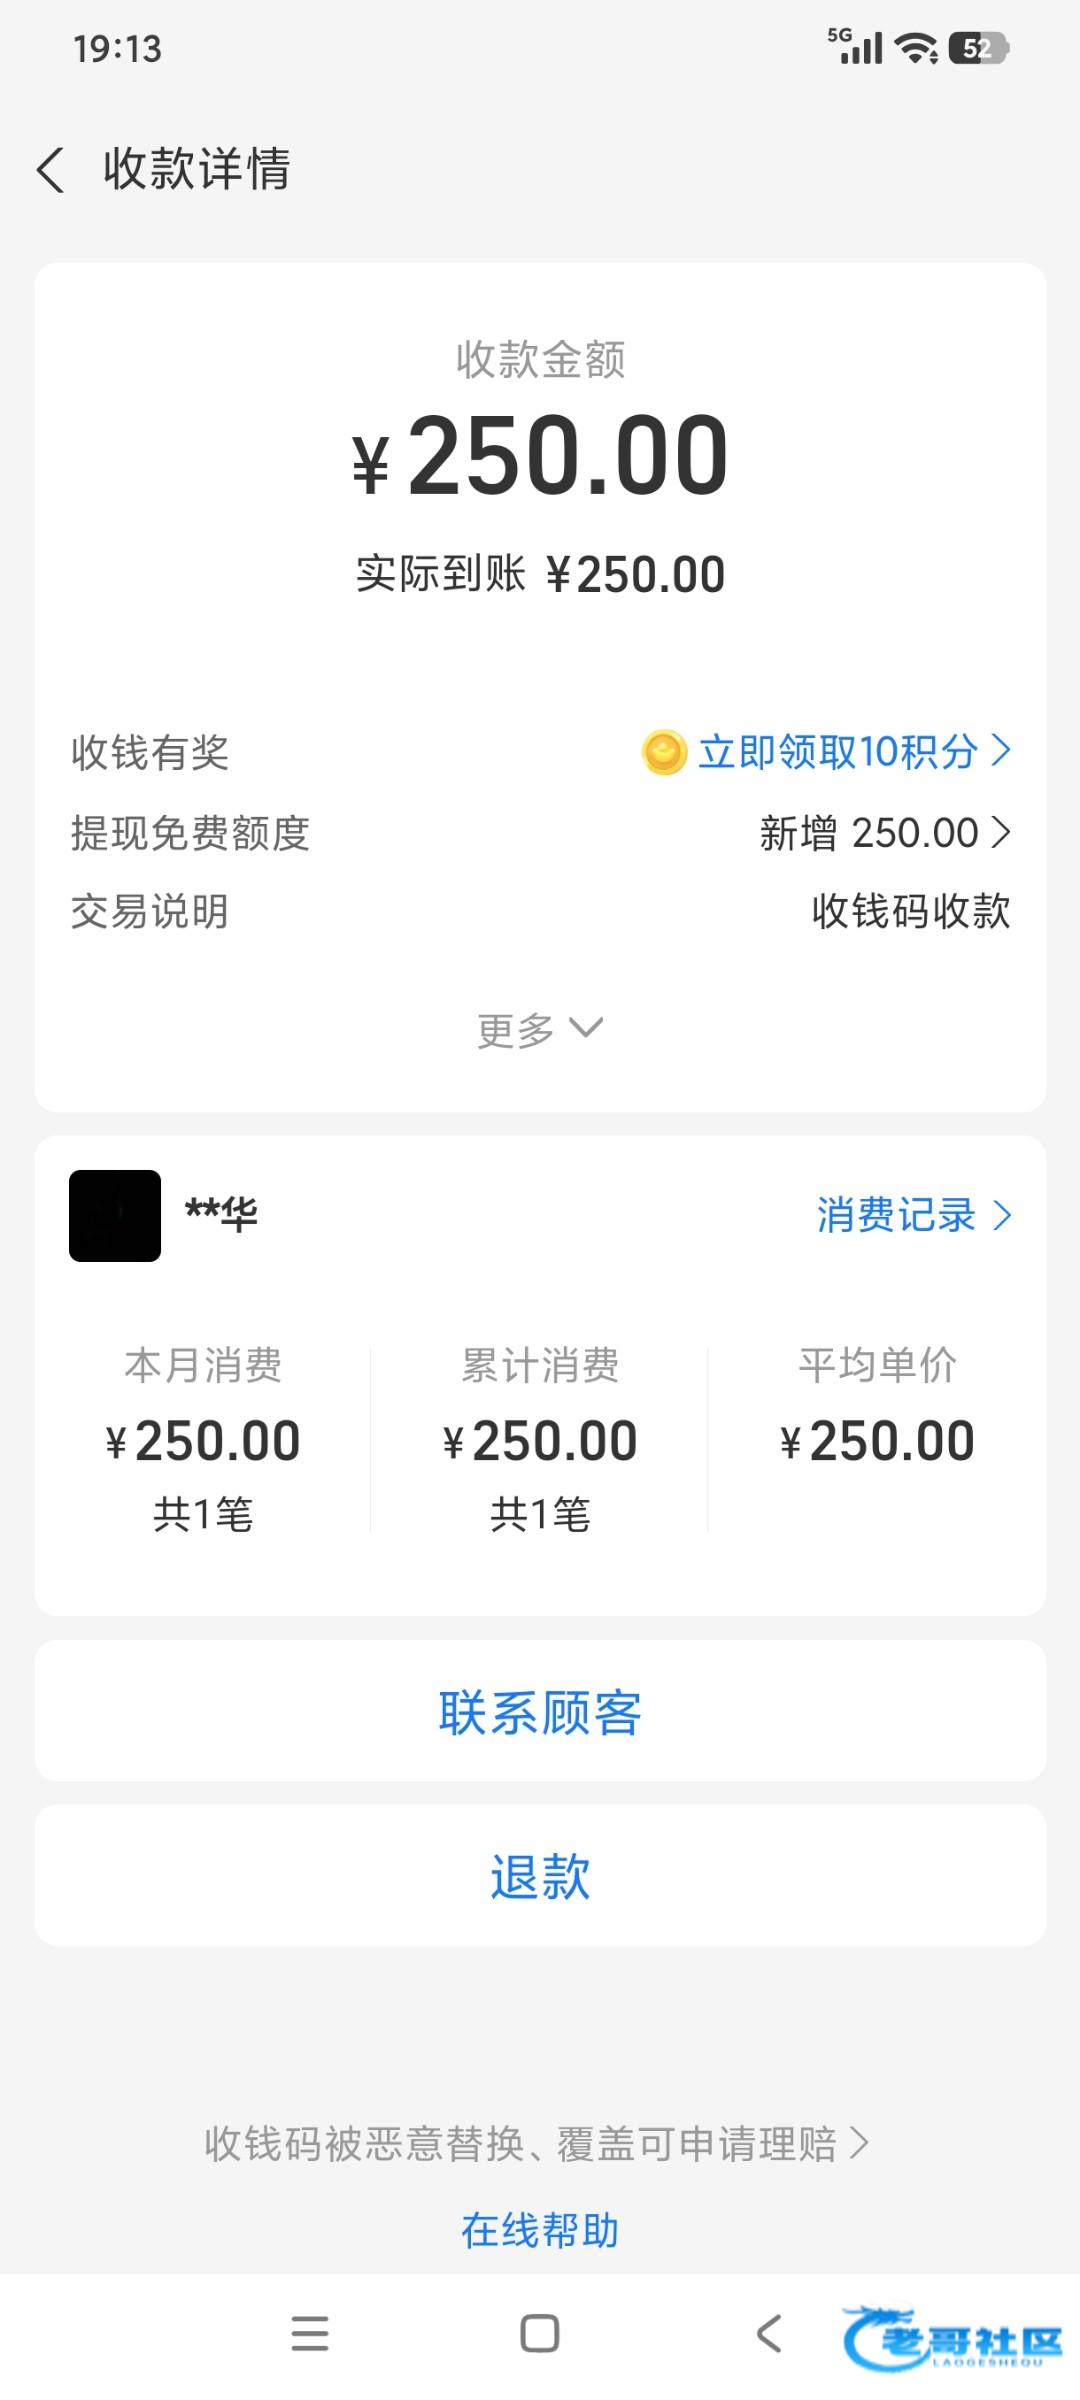Tap the 5G signal strength icon

tap(856, 47)
